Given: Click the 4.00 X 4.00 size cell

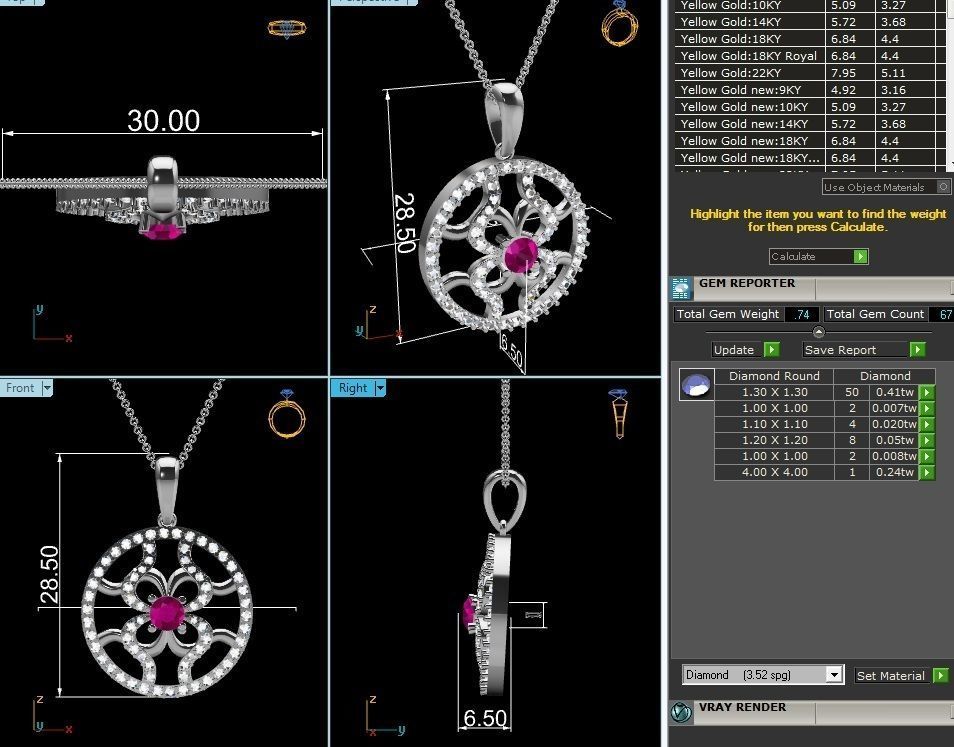Looking at the screenshot, I should [774, 472].
